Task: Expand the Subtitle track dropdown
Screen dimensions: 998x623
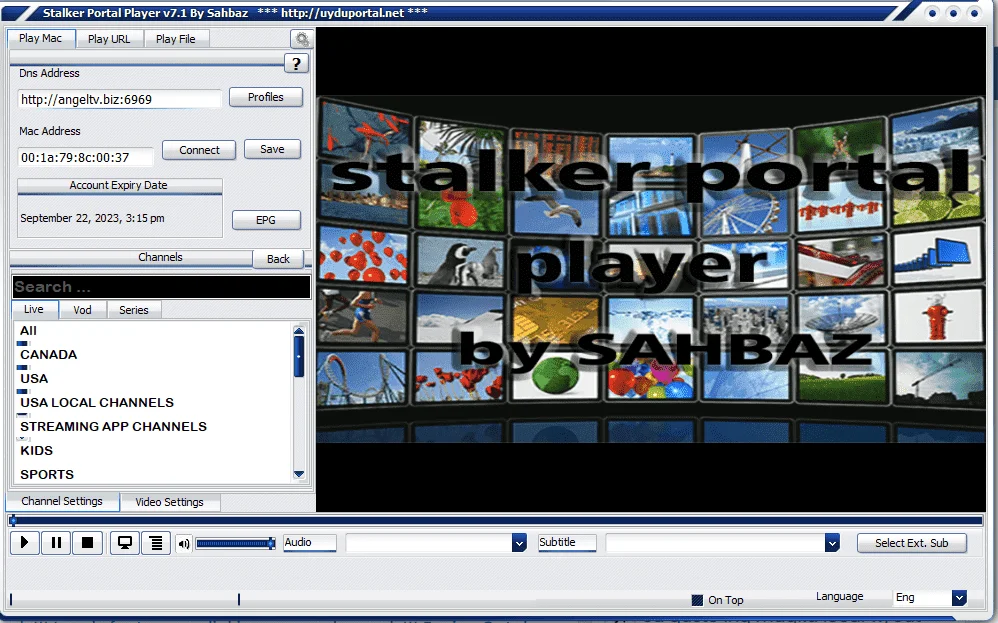Action: pyautogui.click(x=832, y=543)
